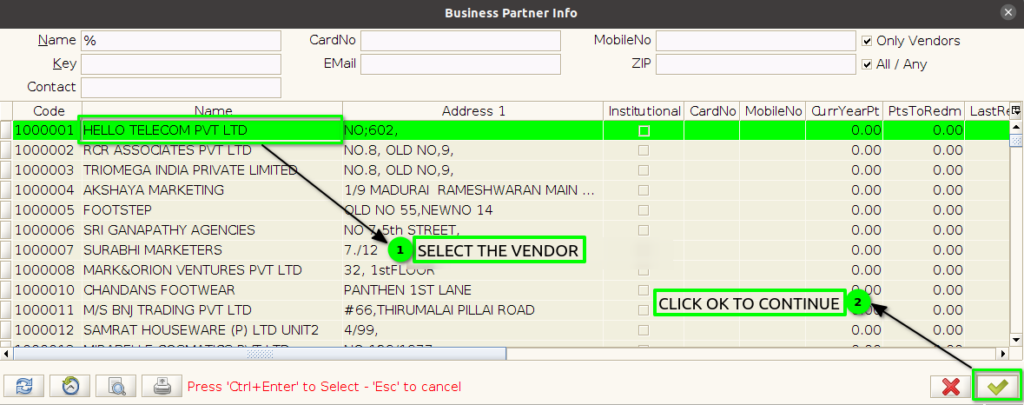Click the blue Refresh arrows icon
The height and width of the screenshot is (405, 1024).
coord(24,386)
